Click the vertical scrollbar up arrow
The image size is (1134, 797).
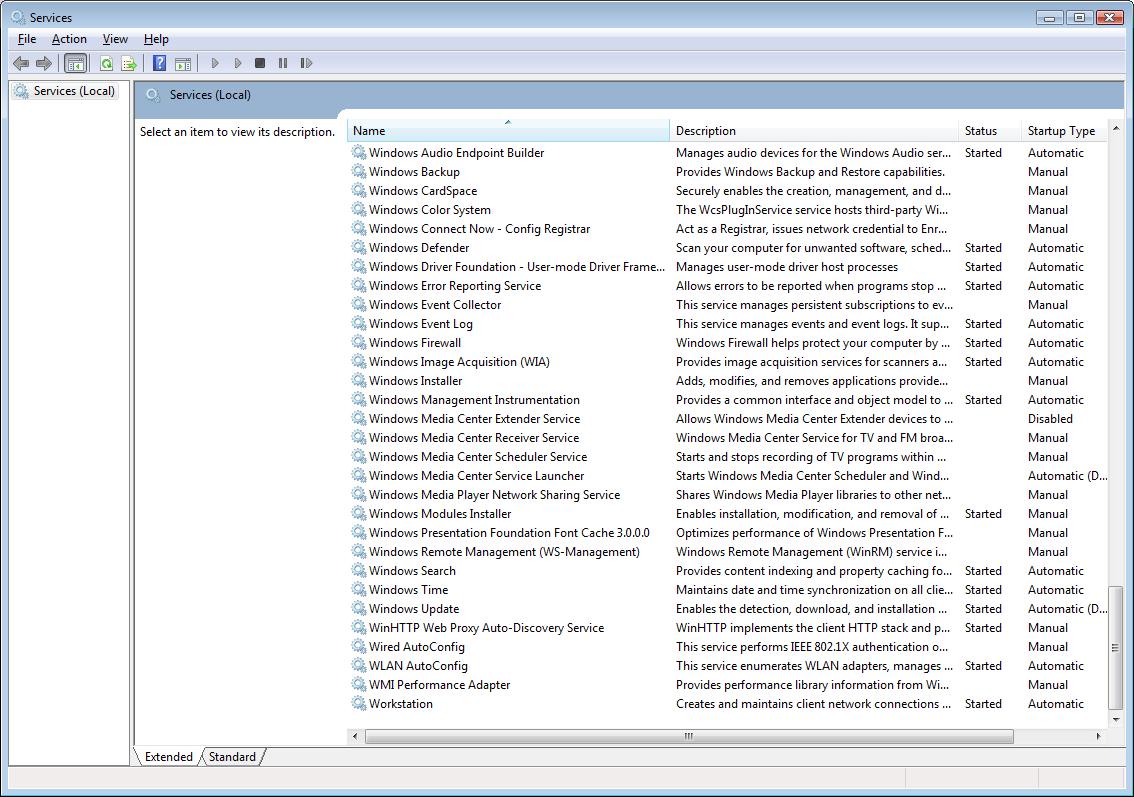click(x=1116, y=129)
